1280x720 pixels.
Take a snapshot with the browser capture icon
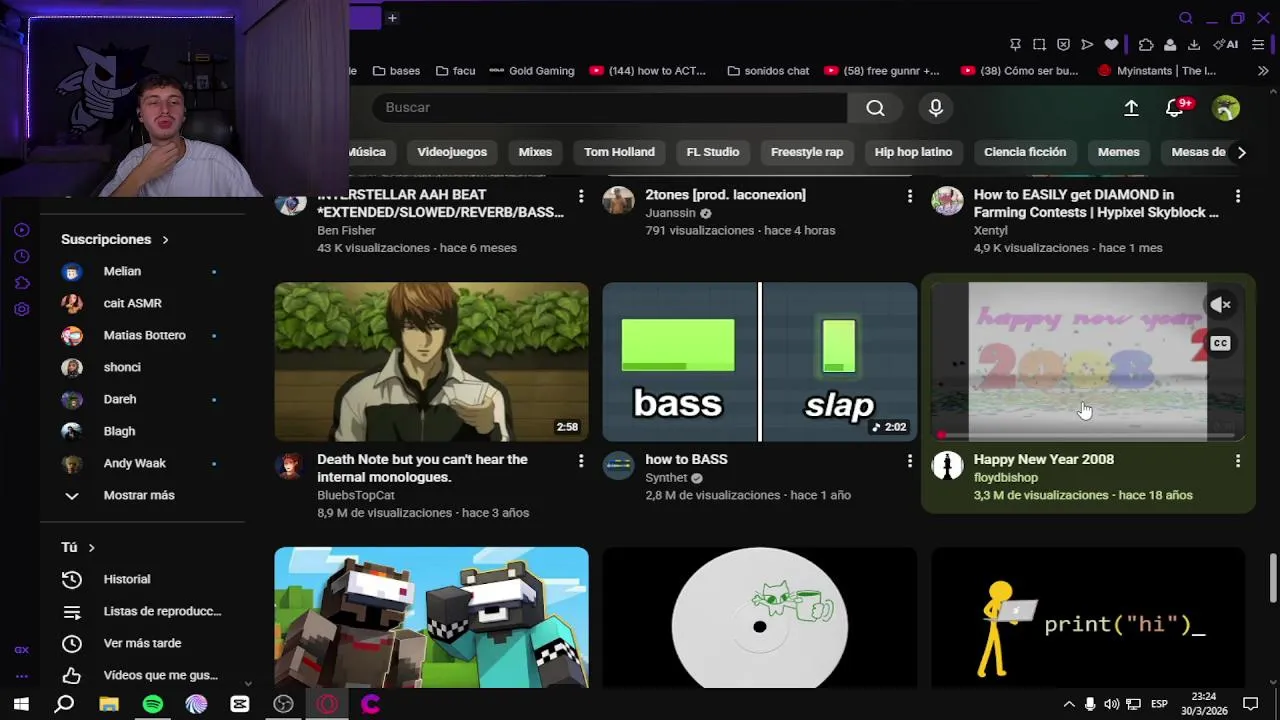click(x=1039, y=45)
